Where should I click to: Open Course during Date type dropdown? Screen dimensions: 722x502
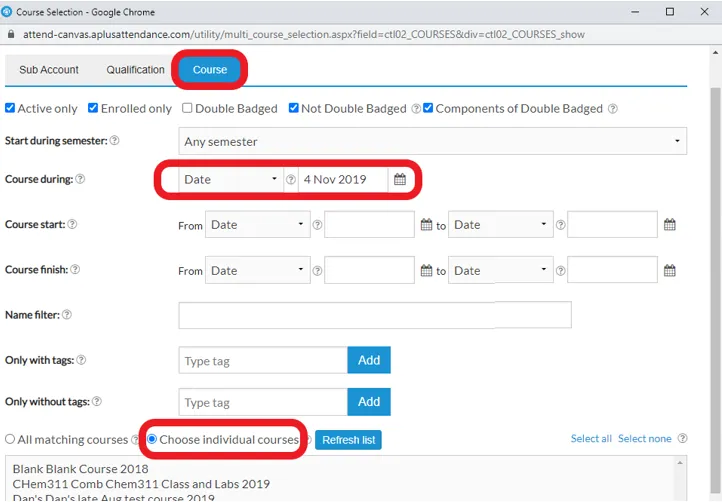pos(231,179)
